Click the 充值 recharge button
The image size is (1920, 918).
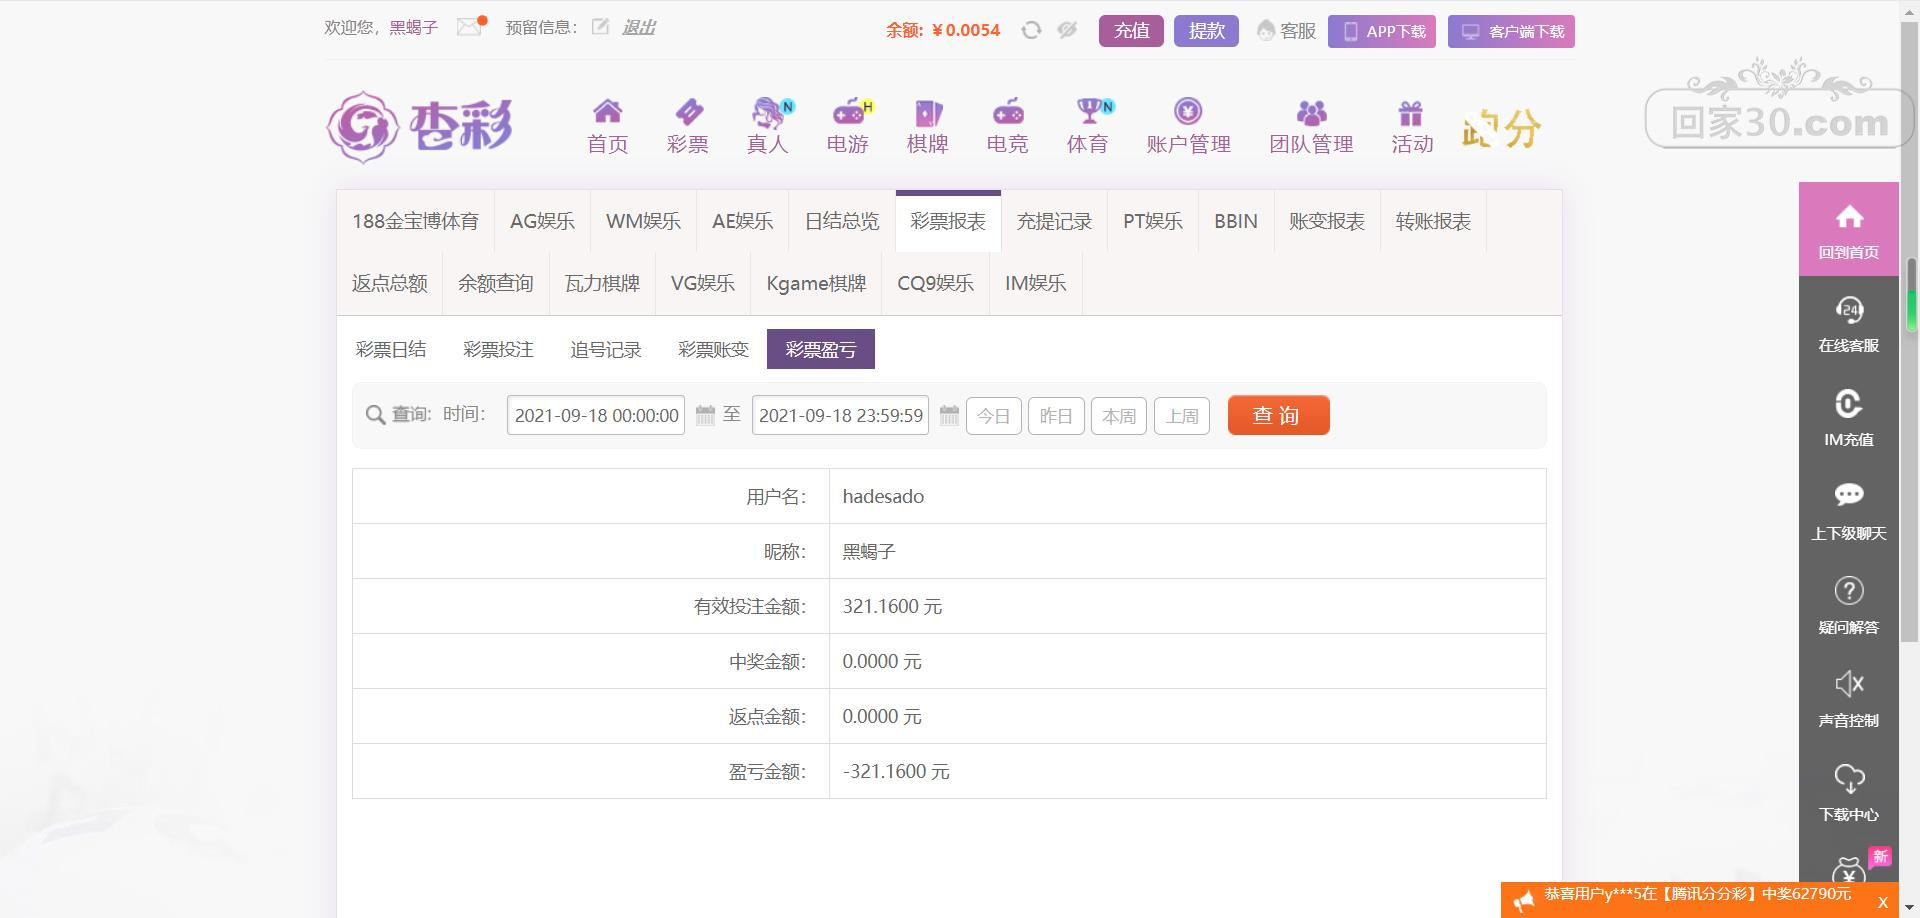coord(1131,31)
